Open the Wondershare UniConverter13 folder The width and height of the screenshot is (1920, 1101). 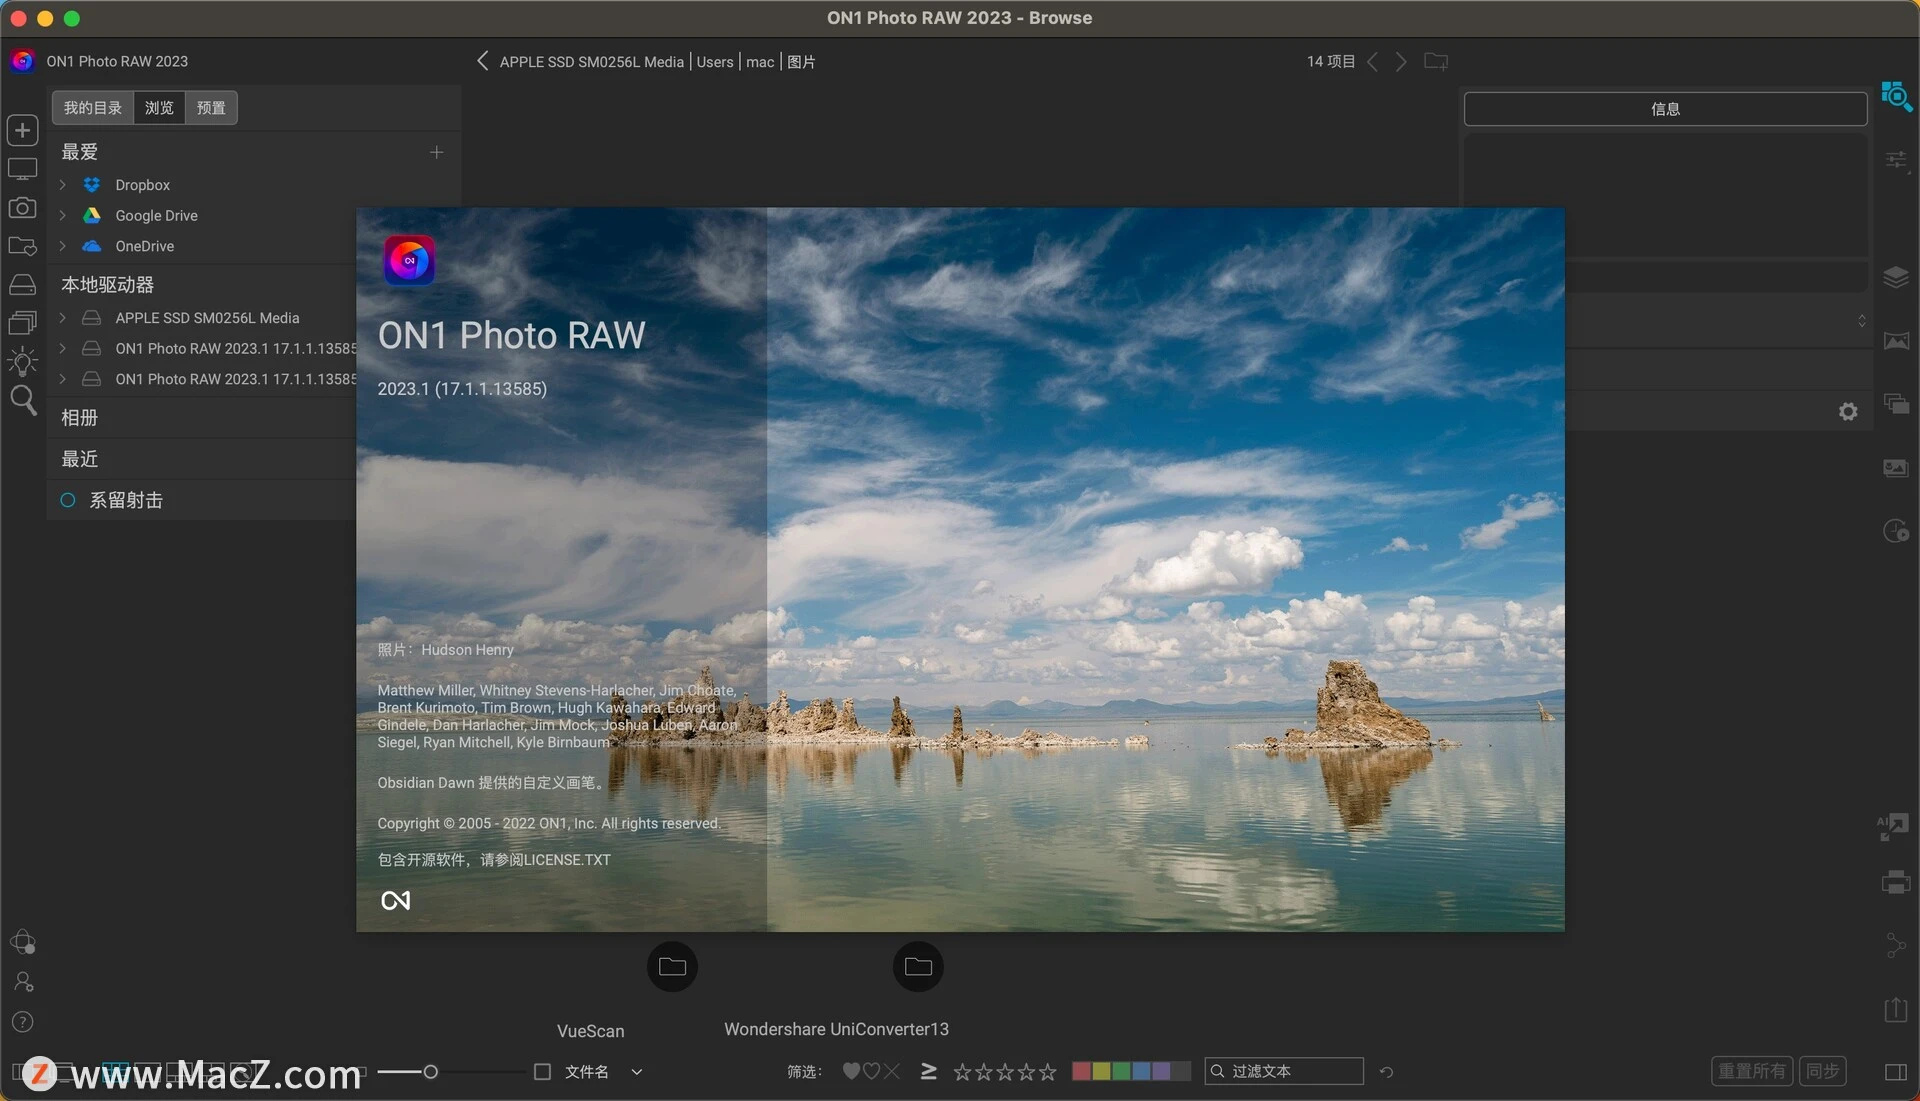pyautogui.click(x=918, y=967)
